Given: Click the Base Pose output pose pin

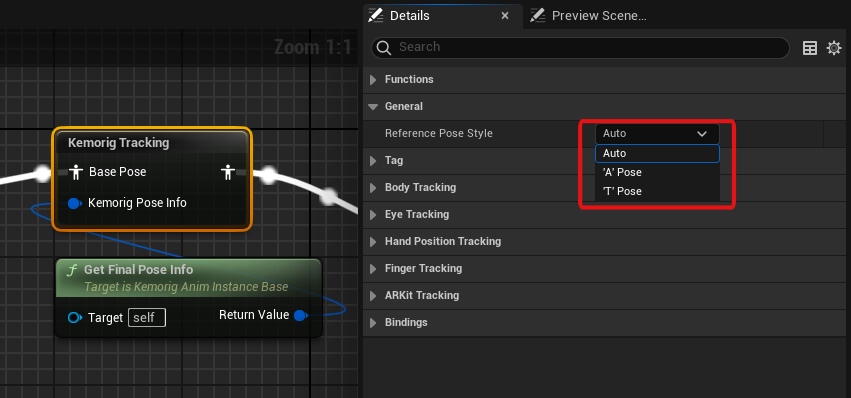Looking at the screenshot, I should point(227,172).
